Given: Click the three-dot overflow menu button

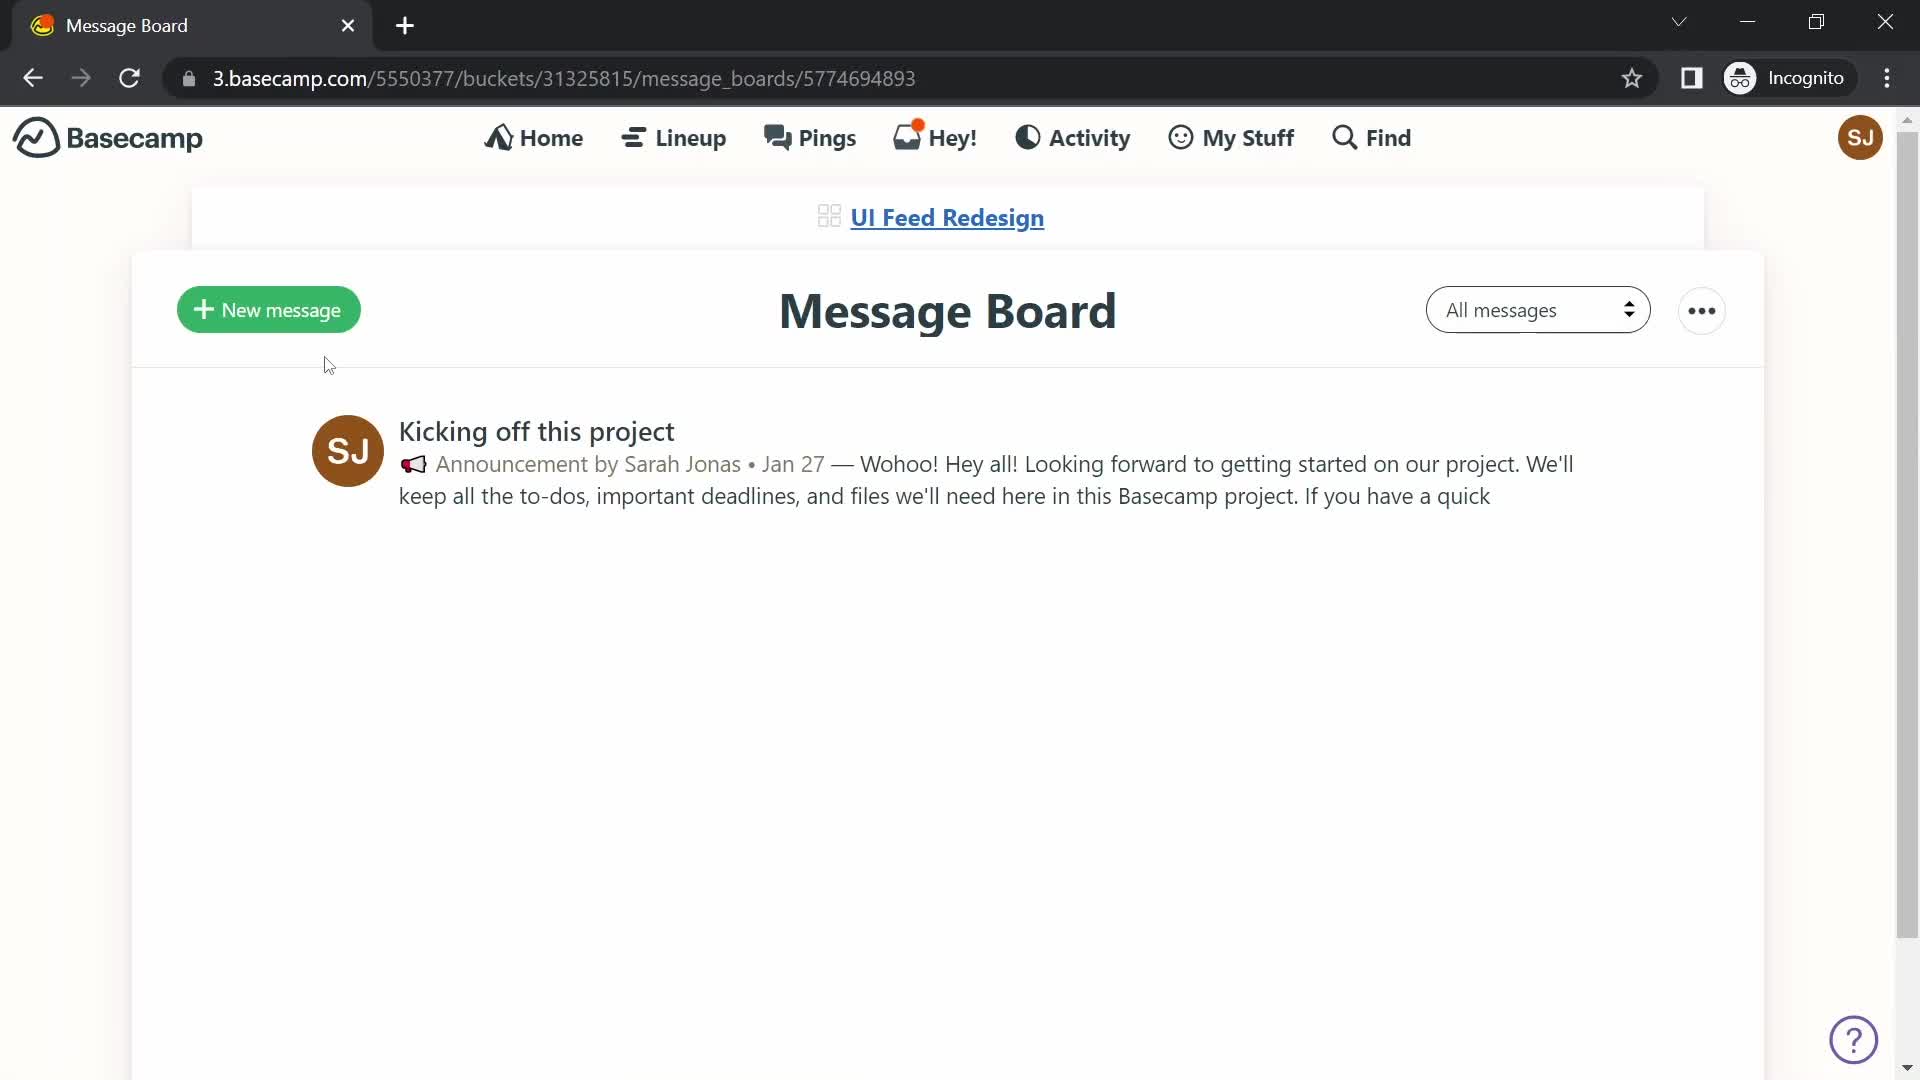Looking at the screenshot, I should coord(1702,310).
